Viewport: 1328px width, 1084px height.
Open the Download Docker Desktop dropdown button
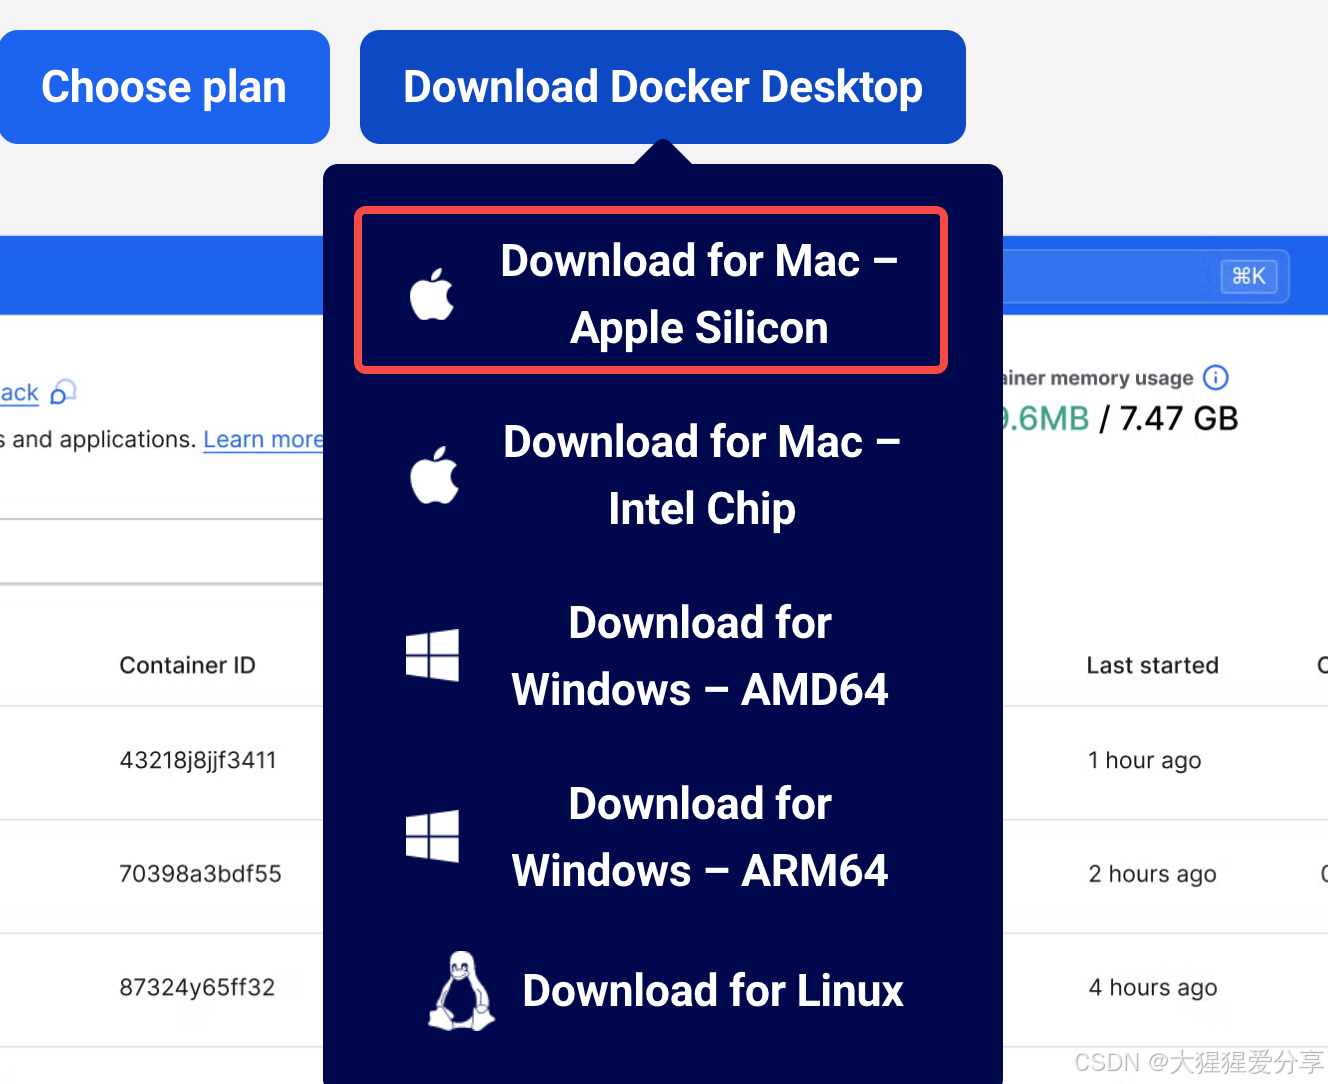click(x=662, y=87)
